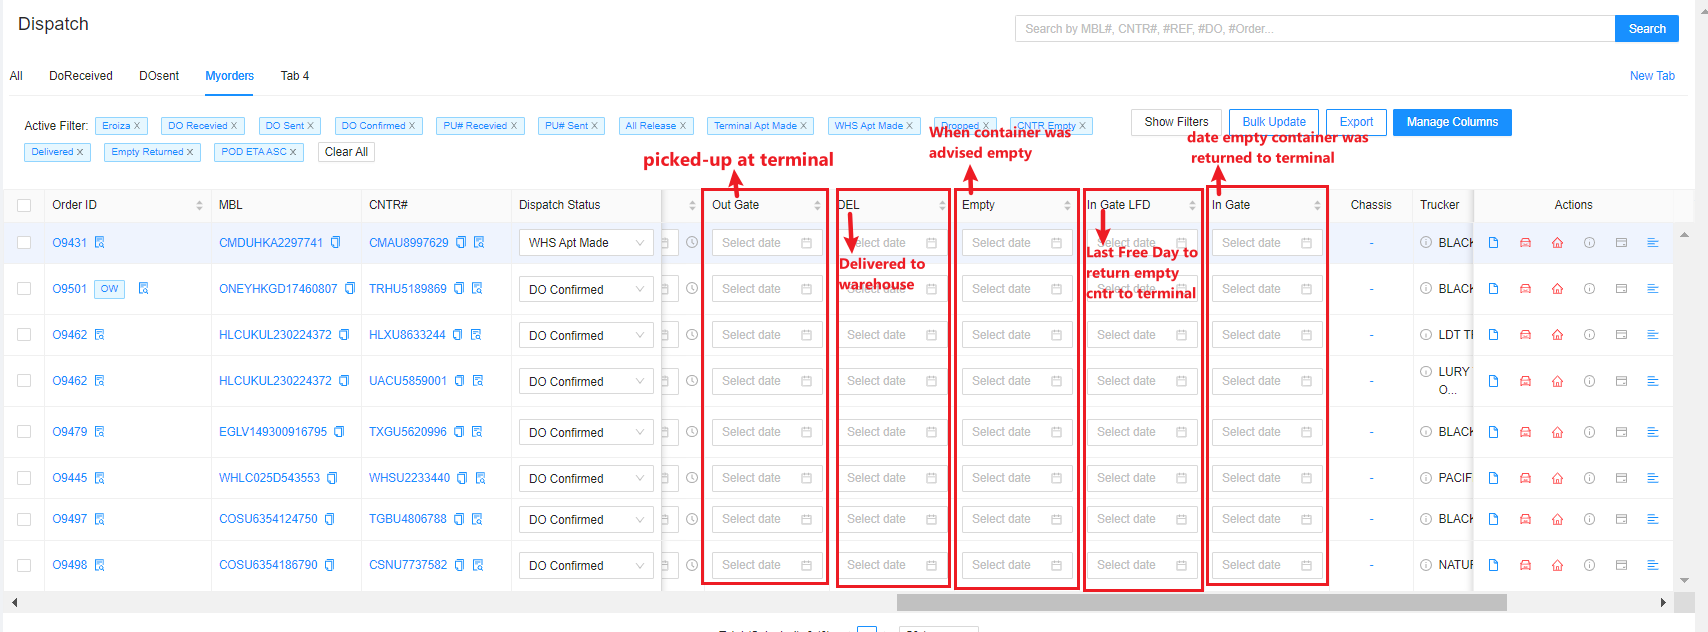Click red truck icon in O9501 row
The height and width of the screenshot is (632, 1708).
coord(1525,289)
